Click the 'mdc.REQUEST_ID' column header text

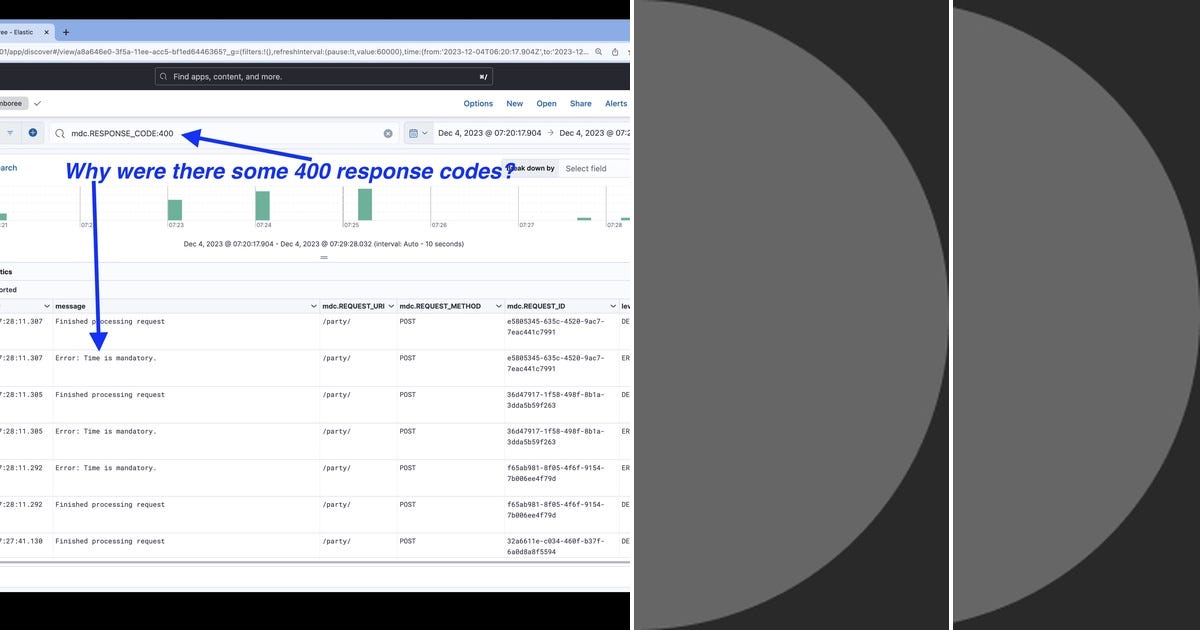[x=536, y=306]
